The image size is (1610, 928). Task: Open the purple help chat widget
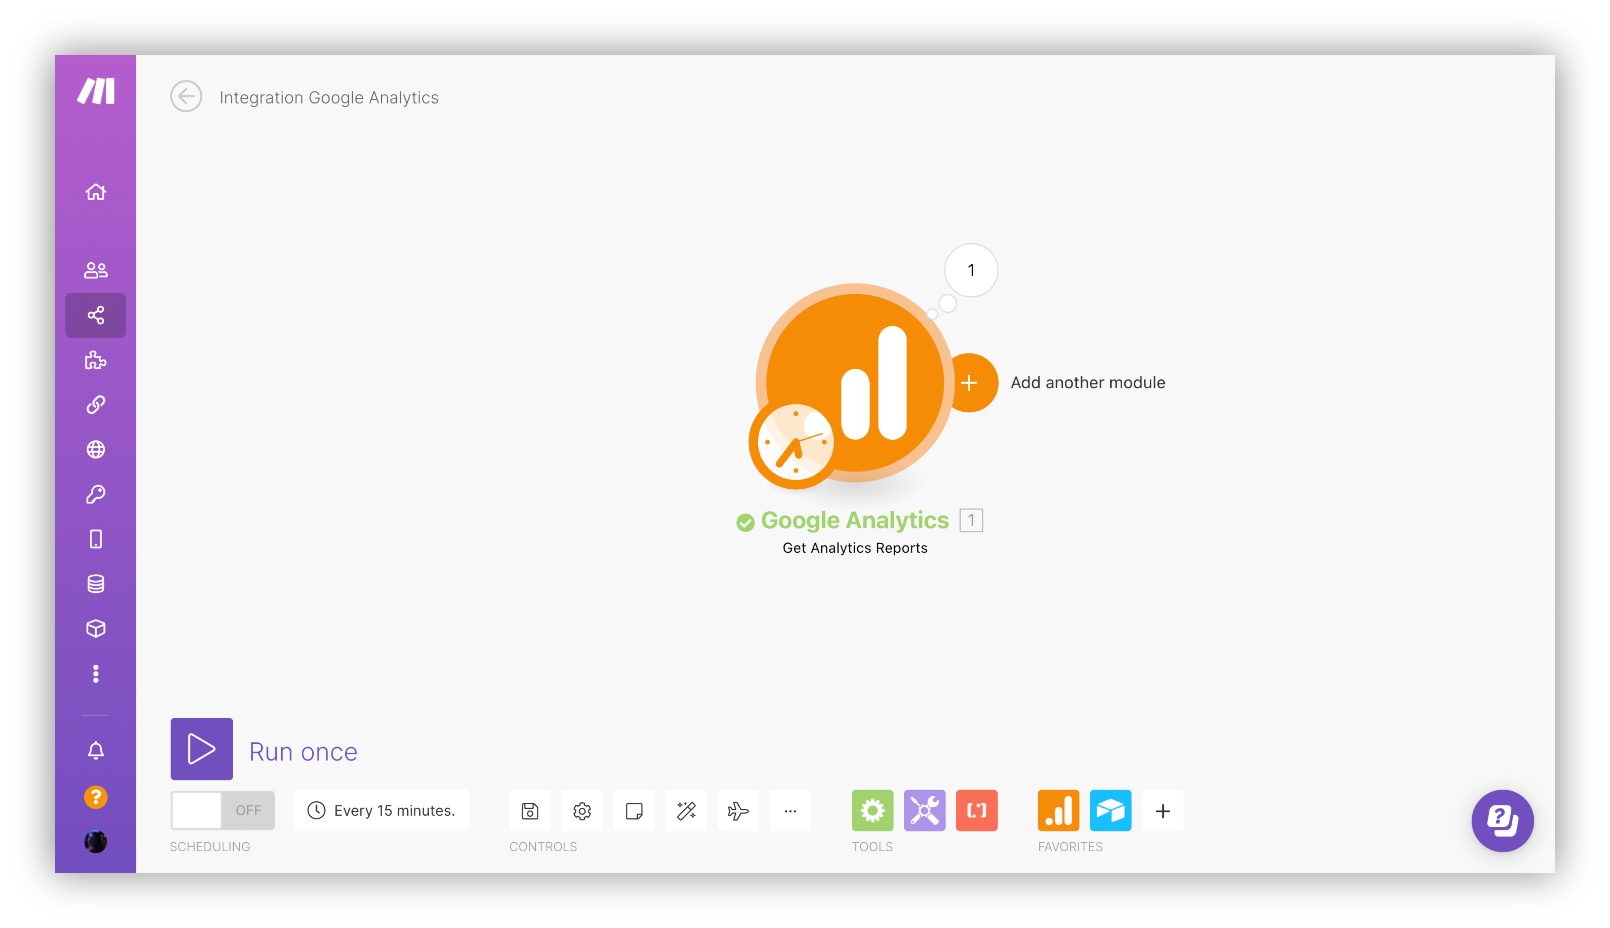point(1503,821)
